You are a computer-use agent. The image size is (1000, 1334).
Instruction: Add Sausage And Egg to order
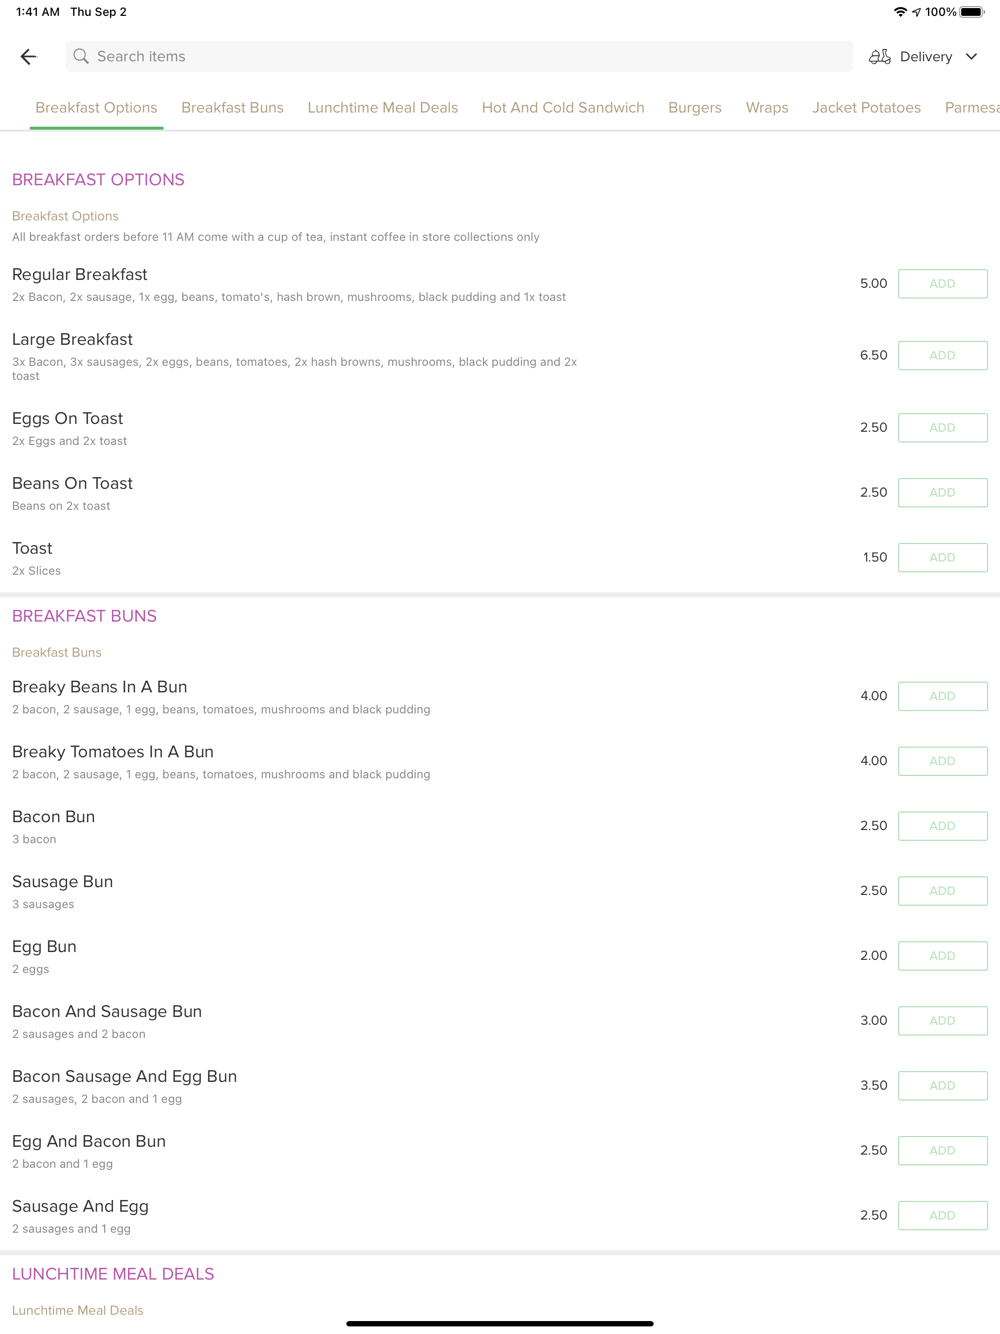tap(943, 1216)
